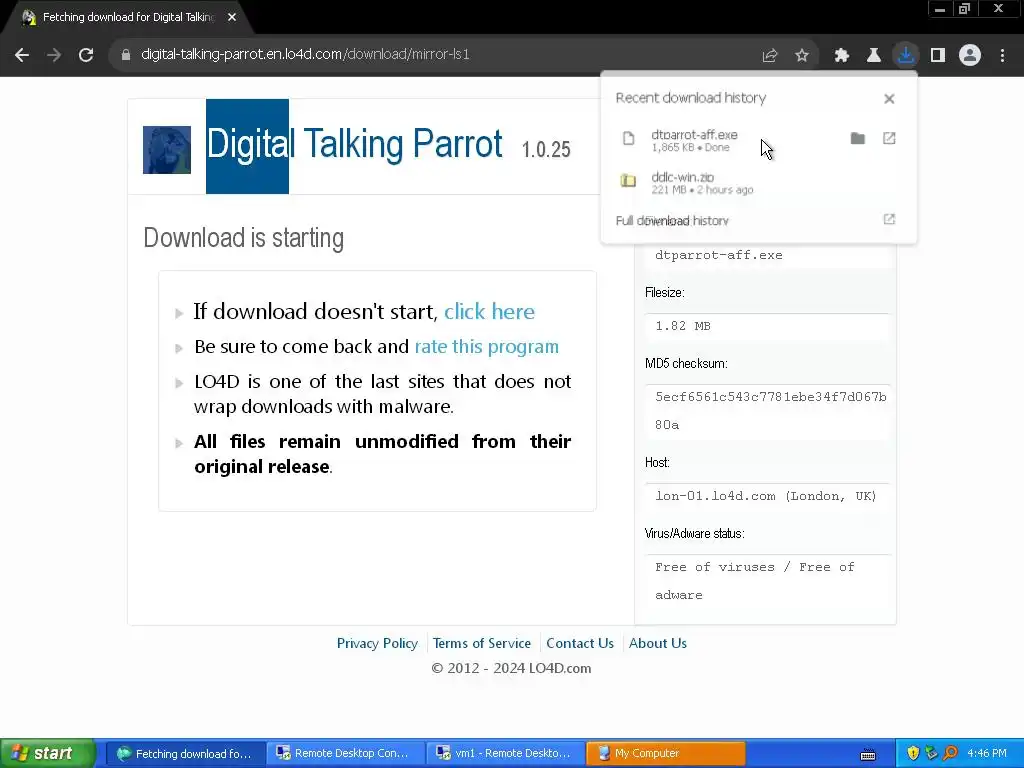Open the About Us link
The image size is (1024, 768).
(x=658, y=643)
